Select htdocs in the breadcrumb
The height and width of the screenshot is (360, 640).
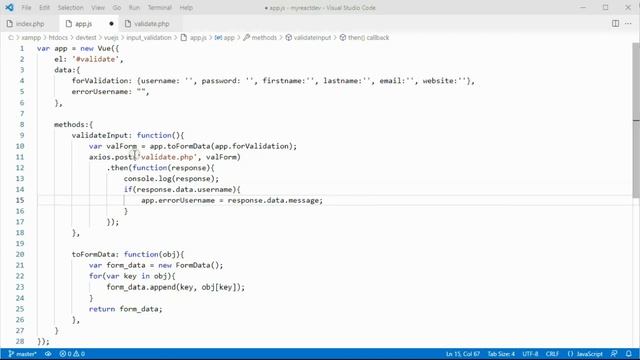pos(58,38)
